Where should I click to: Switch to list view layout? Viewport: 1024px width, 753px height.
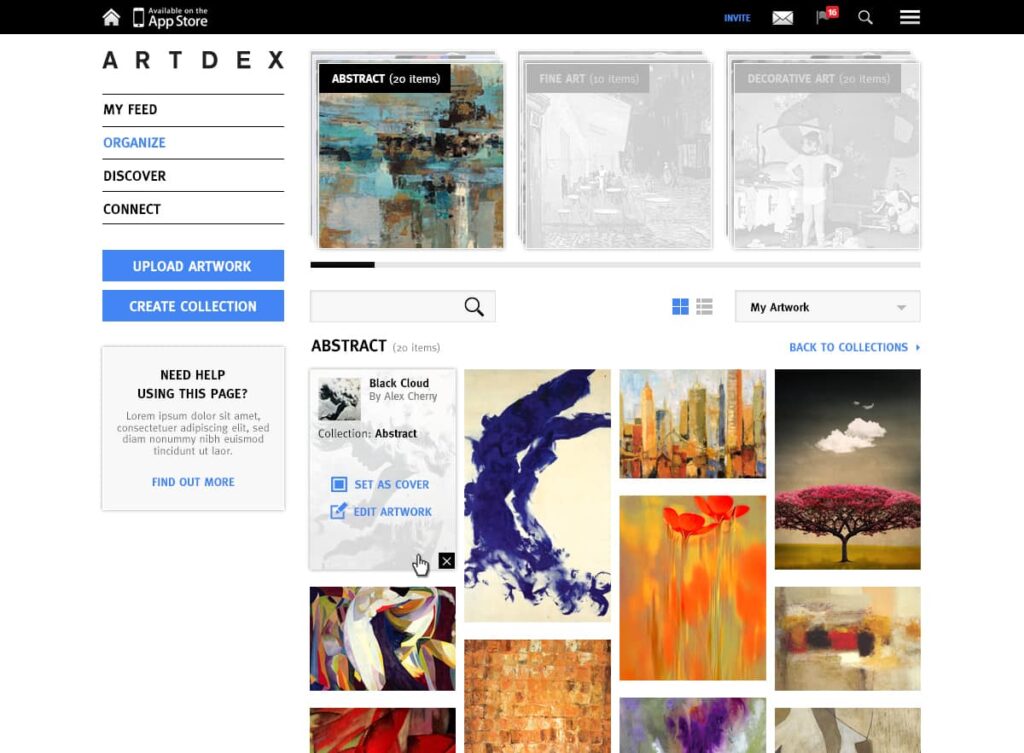704,307
